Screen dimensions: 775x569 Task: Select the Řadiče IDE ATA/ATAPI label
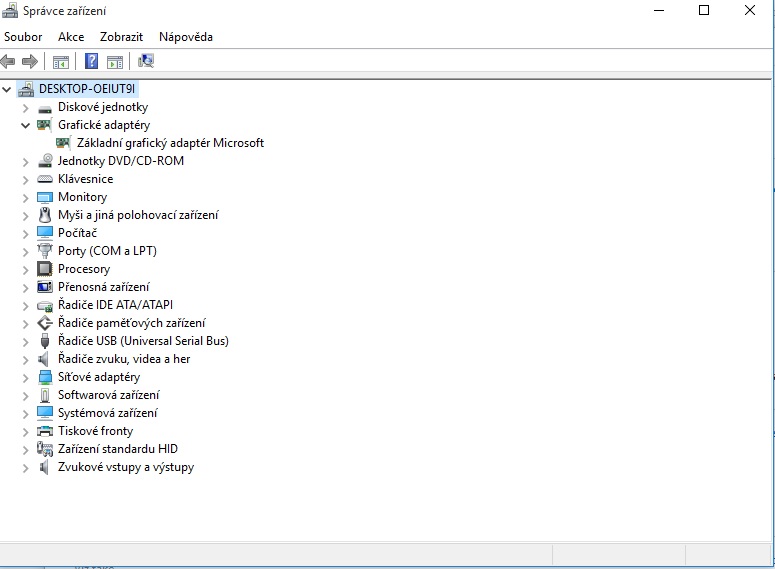pos(115,305)
